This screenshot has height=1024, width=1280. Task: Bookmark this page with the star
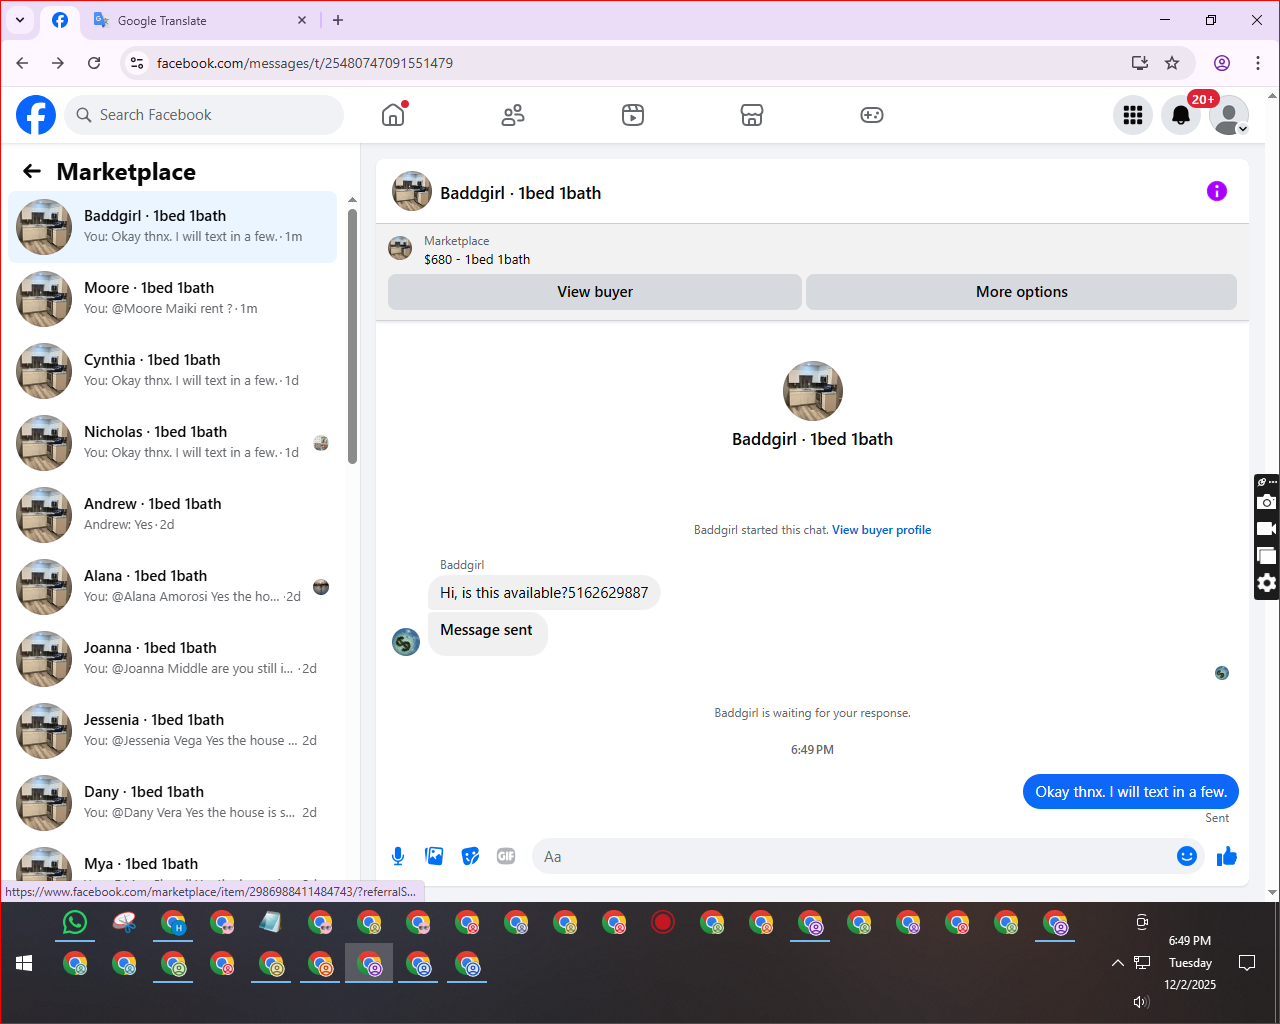point(1172,63)
